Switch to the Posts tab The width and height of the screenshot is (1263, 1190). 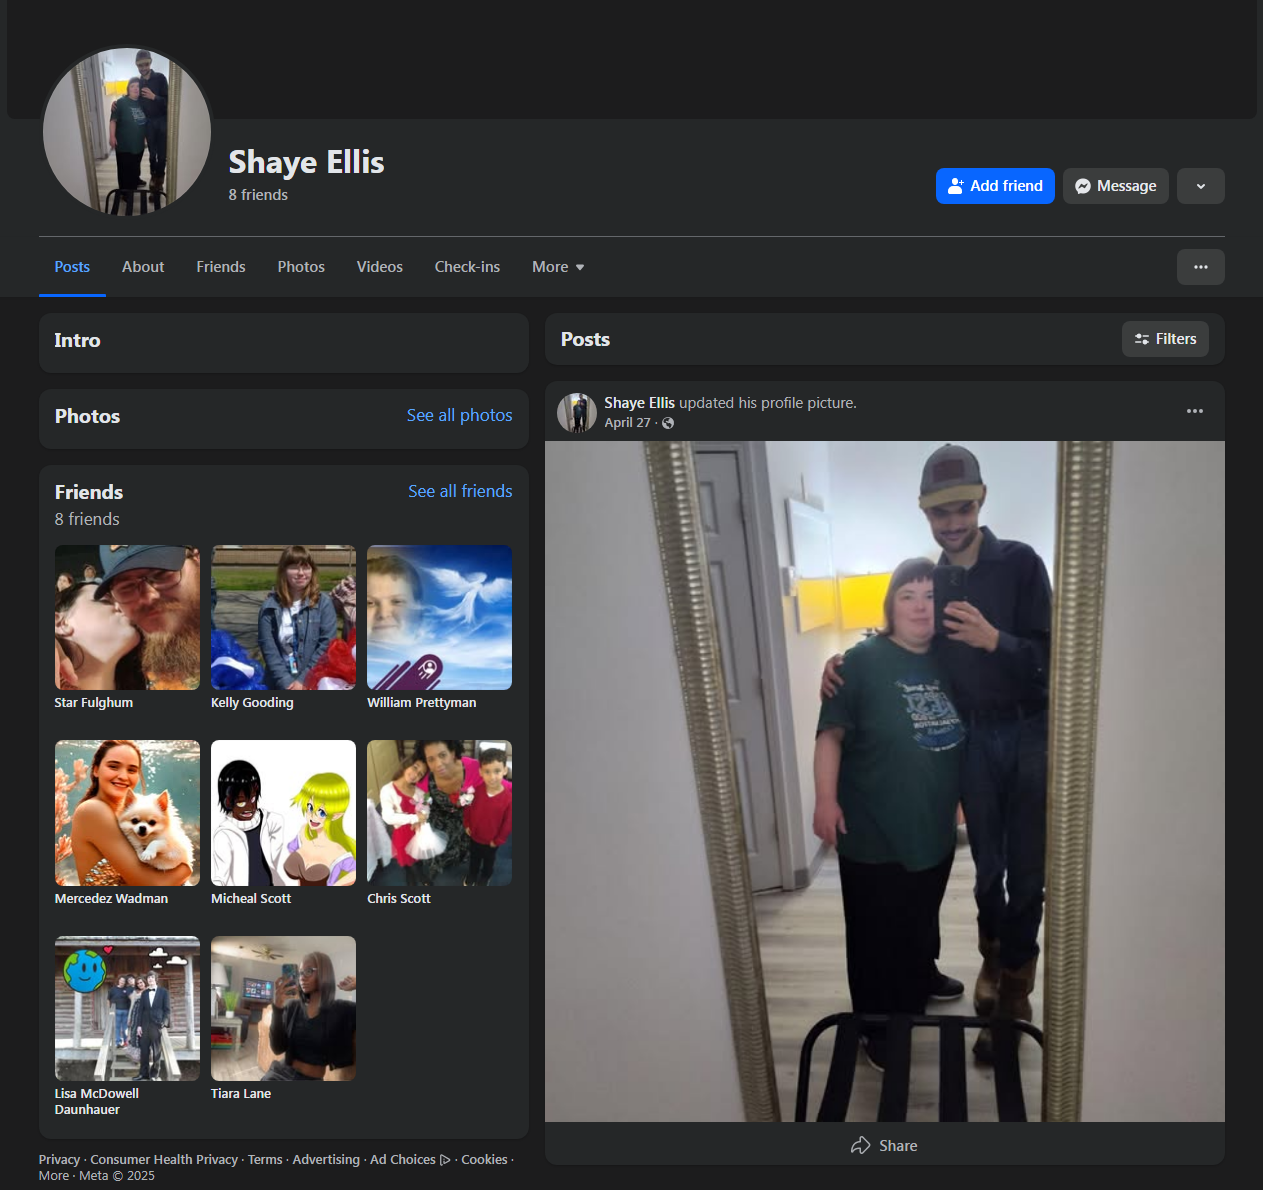point(72,267)
